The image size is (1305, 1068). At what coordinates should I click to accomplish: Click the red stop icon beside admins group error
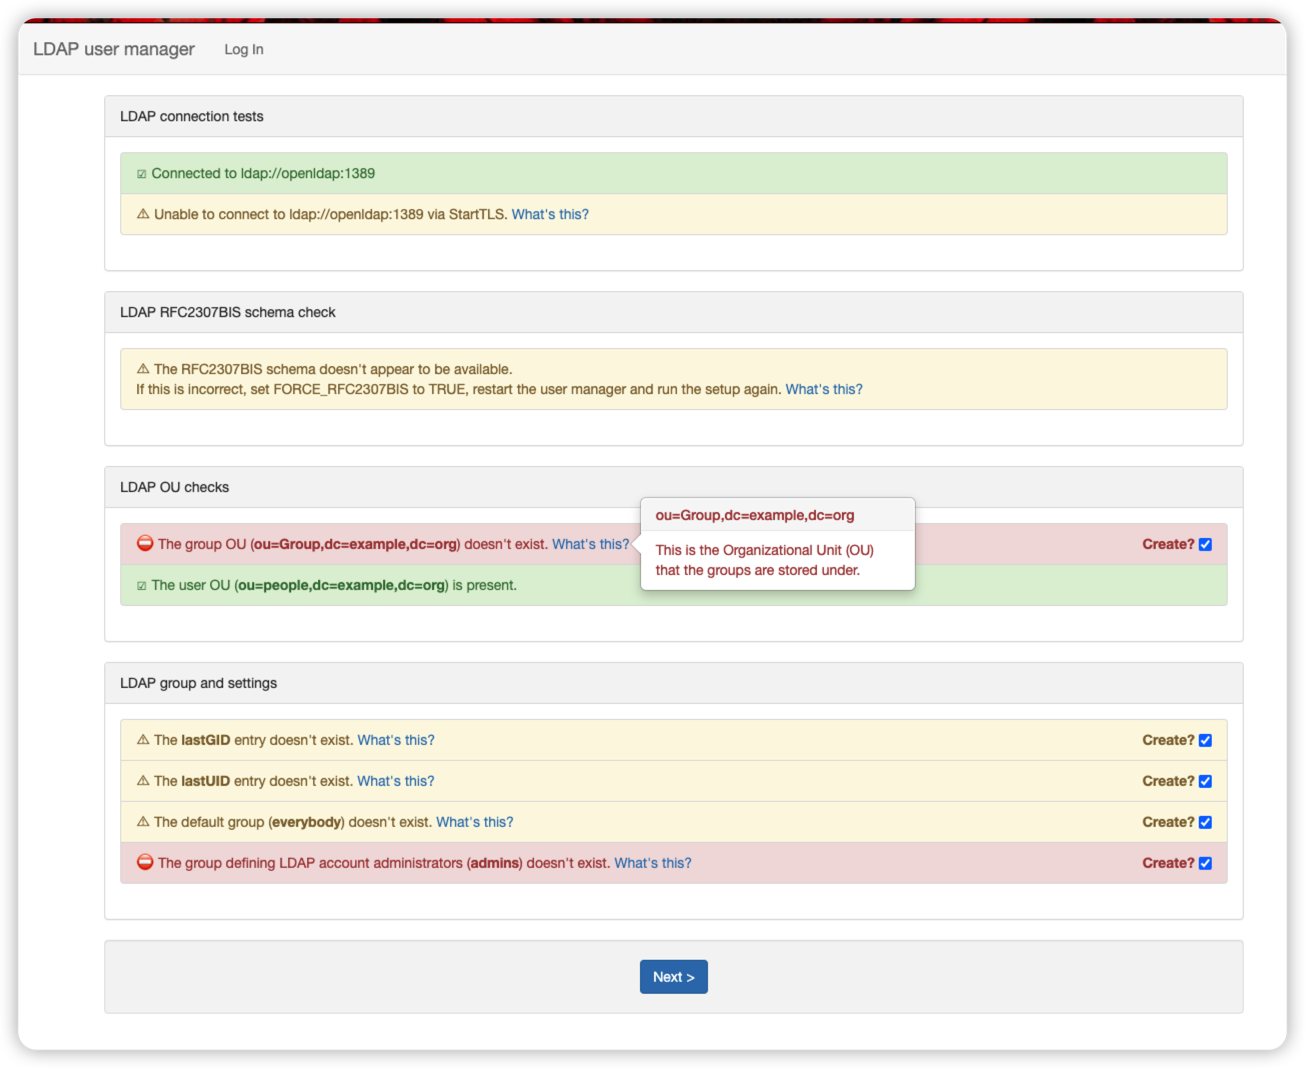[x=145, y=863]
